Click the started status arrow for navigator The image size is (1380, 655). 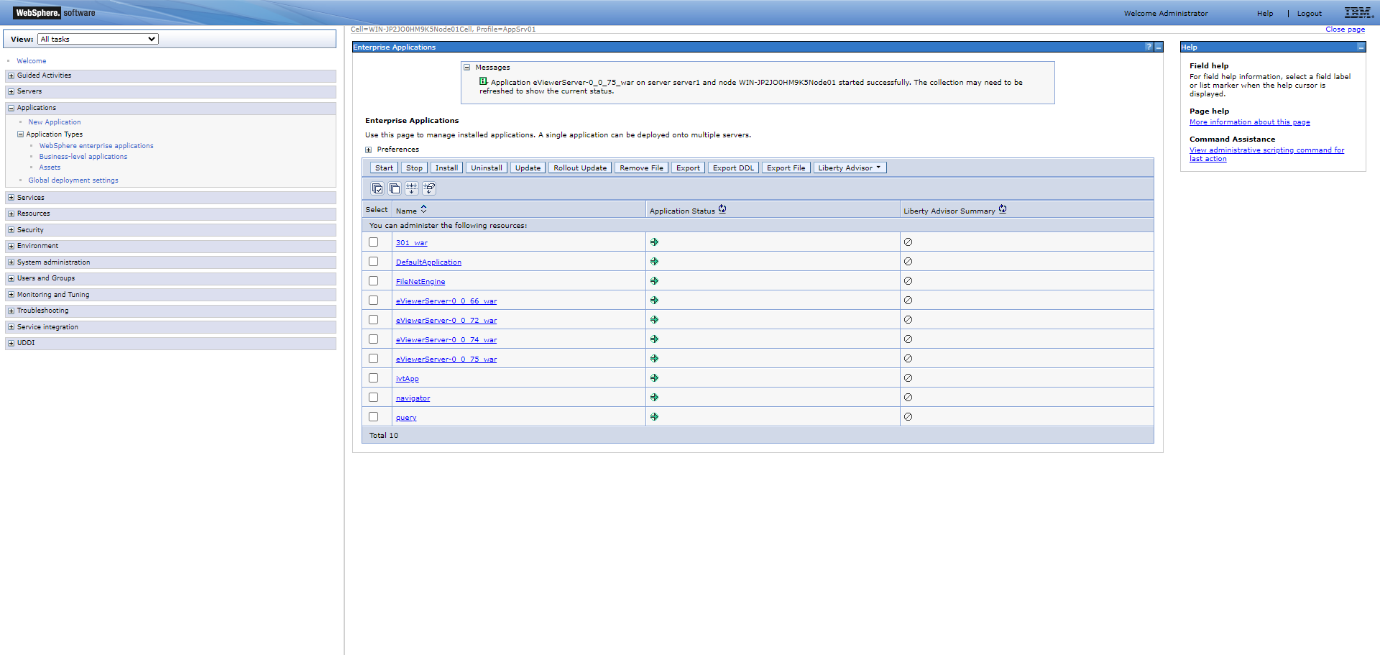click(x=654, y=397)
